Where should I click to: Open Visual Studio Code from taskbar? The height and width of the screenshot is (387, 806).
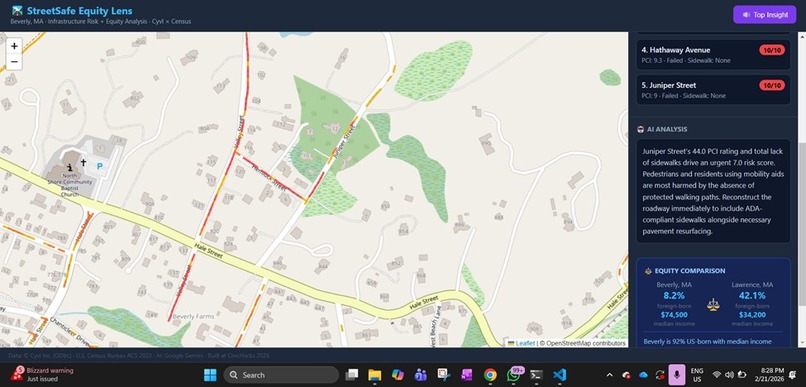(x=559, y=375)
